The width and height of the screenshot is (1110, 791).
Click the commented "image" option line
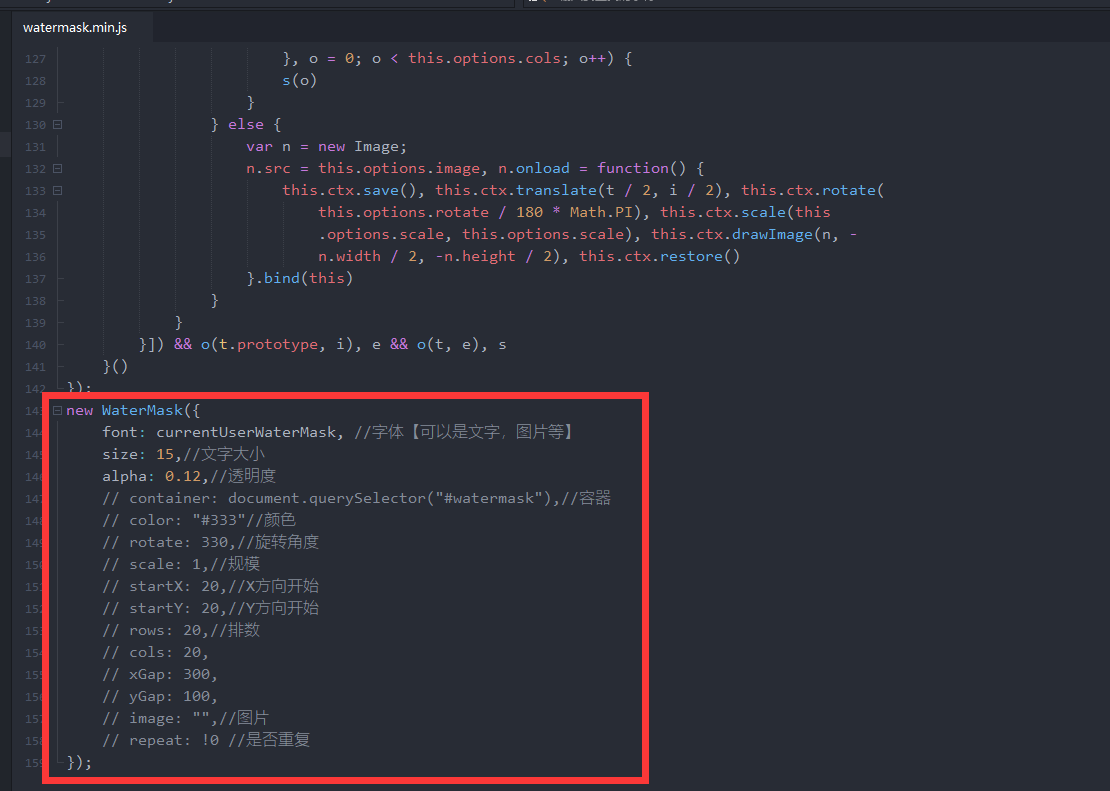point(185,717)
